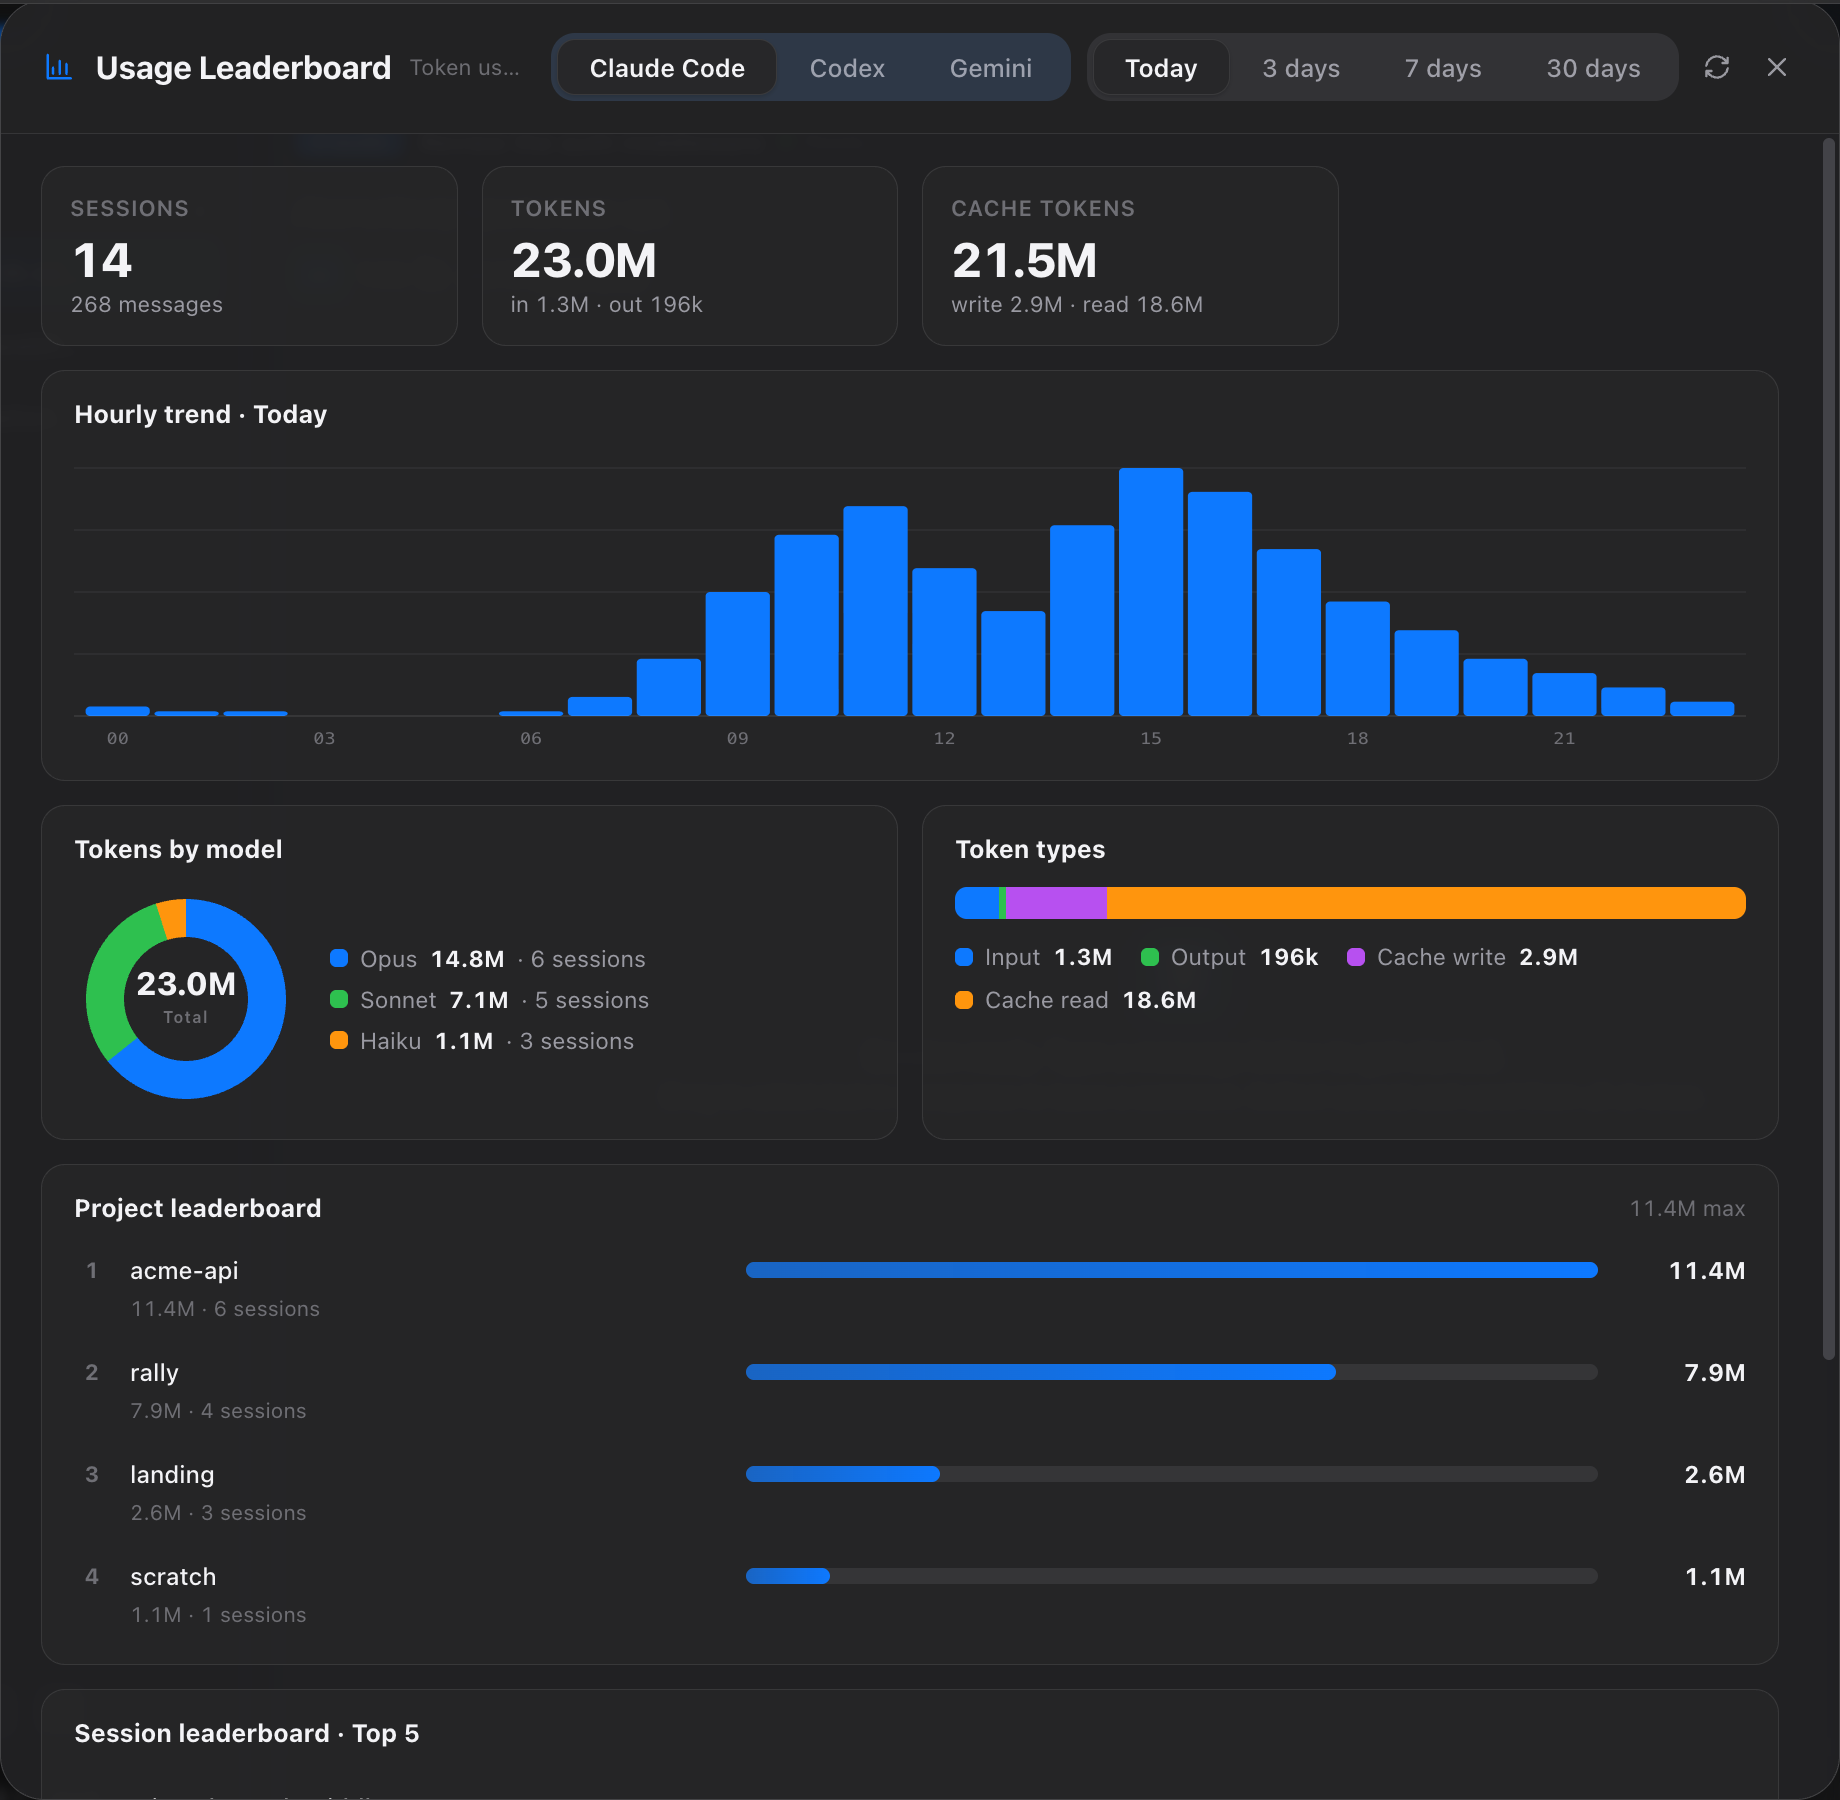1840x1800 pixels.
Task: Switch to the Codex tab
Action: (x=847, y=68)
